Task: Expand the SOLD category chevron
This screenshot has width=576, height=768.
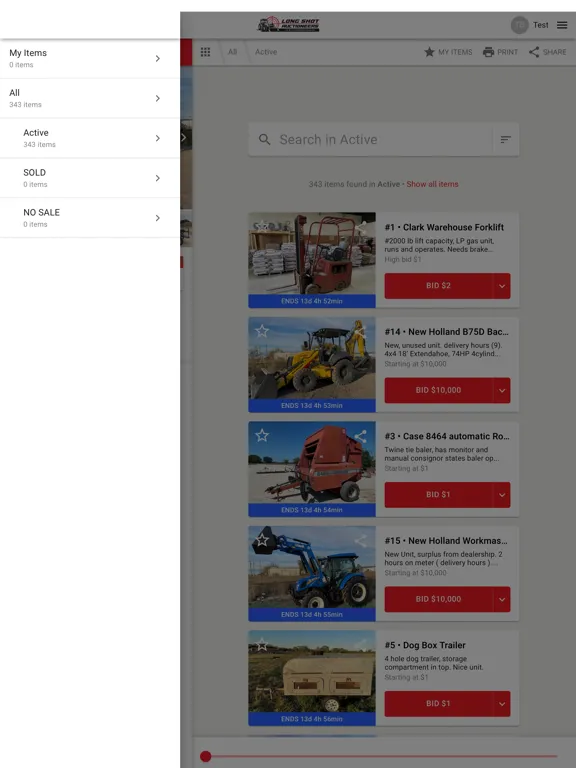Action: pyautogui.click(x=158, y=178)
